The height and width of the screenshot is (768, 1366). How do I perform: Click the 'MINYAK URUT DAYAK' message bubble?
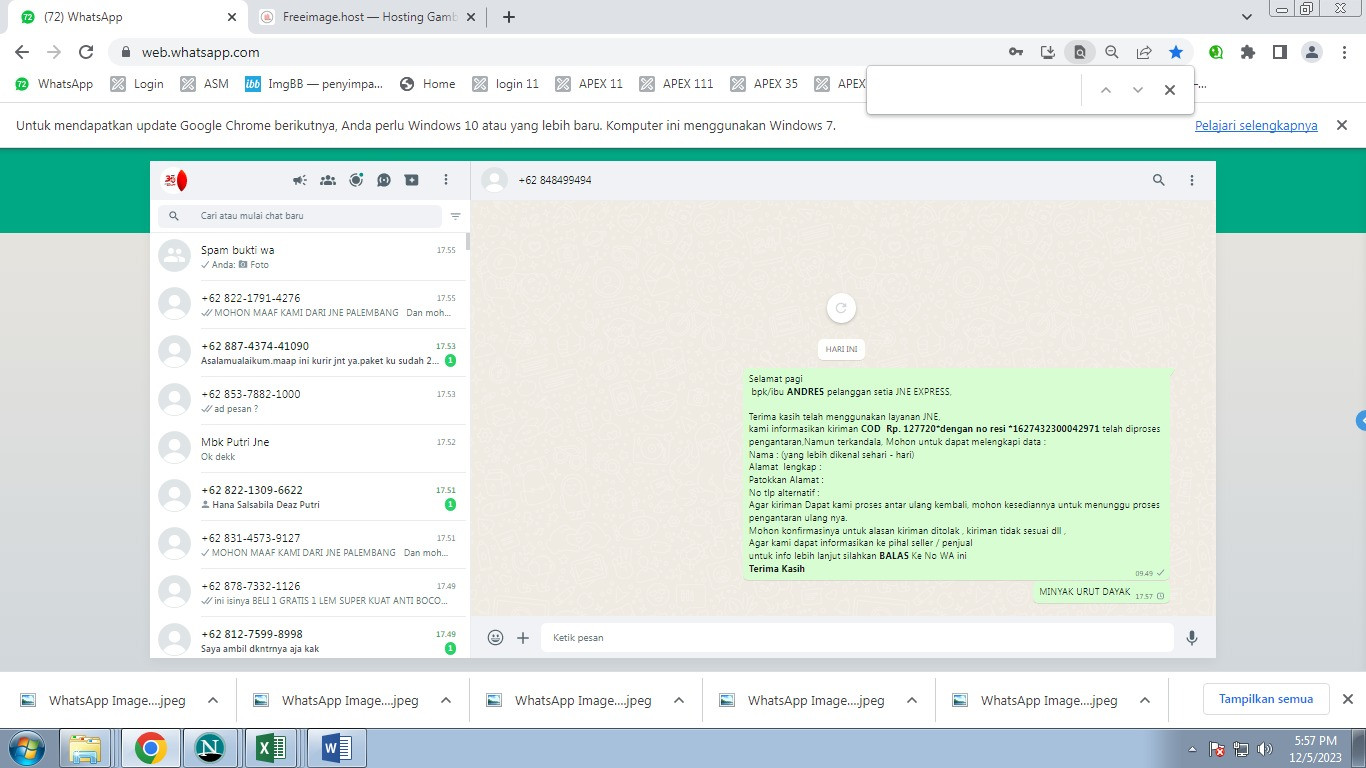[x=1101, y=593]
